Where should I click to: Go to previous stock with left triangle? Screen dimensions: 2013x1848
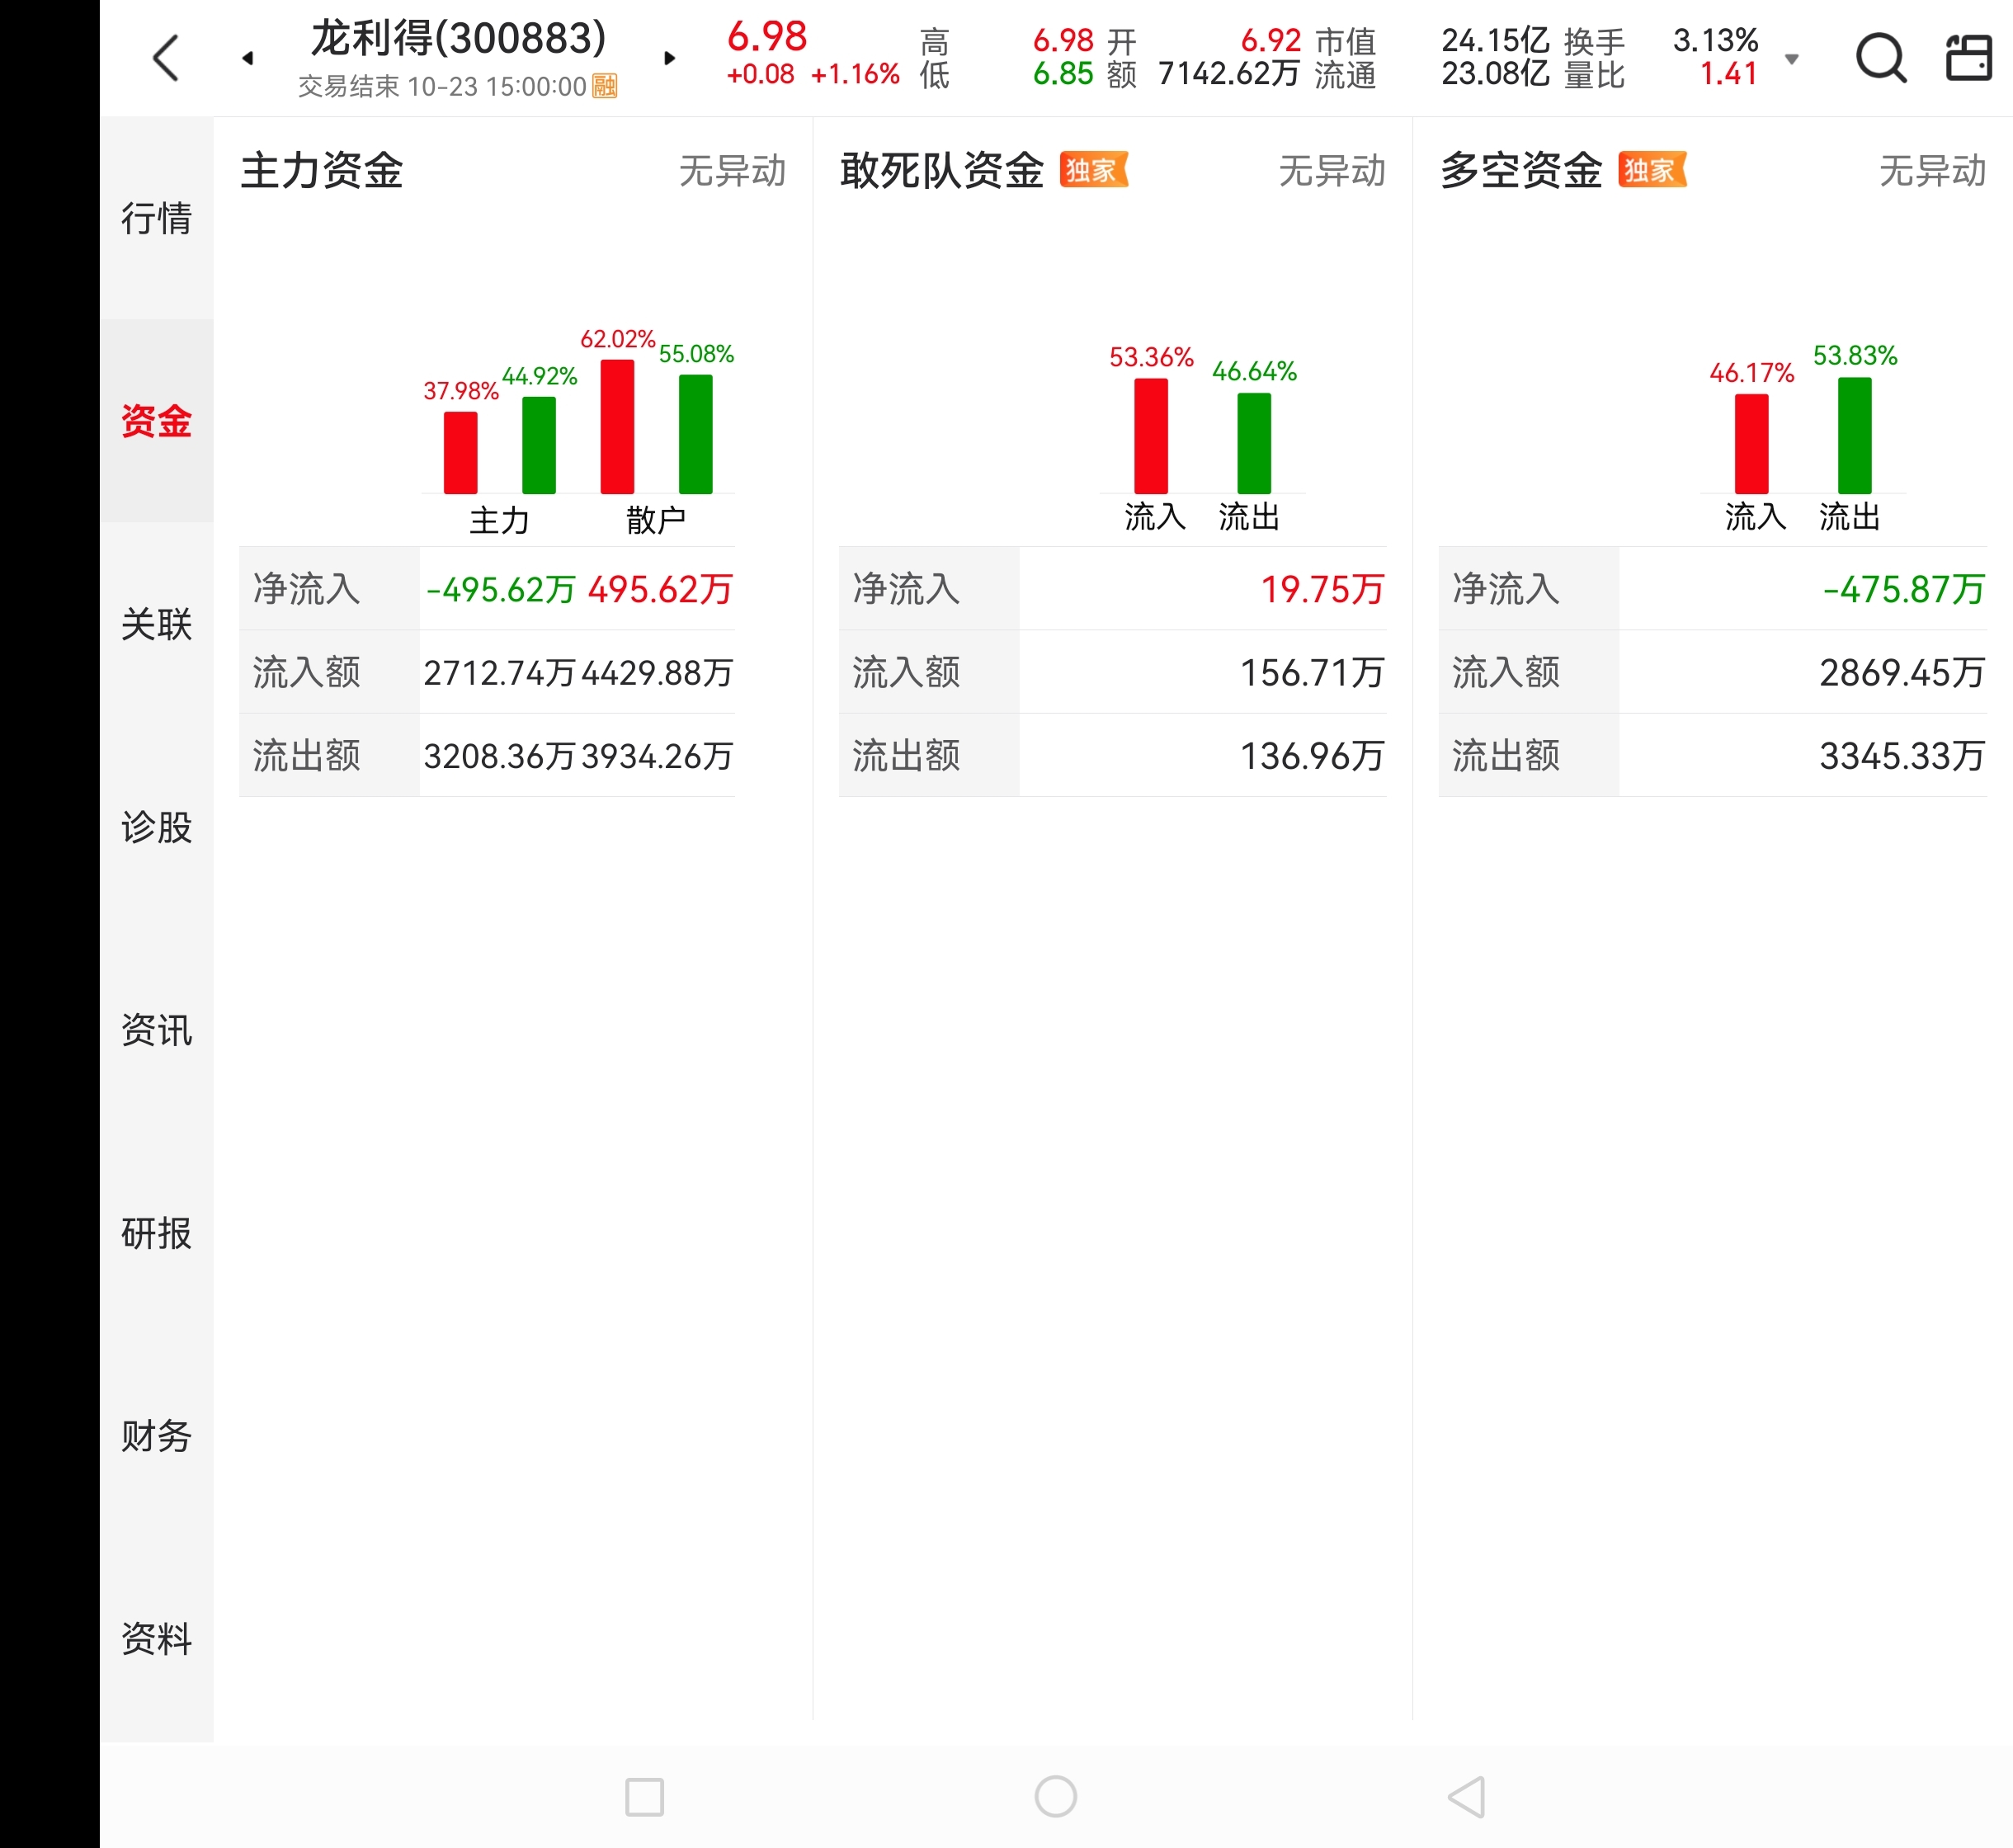coord(248,58)
